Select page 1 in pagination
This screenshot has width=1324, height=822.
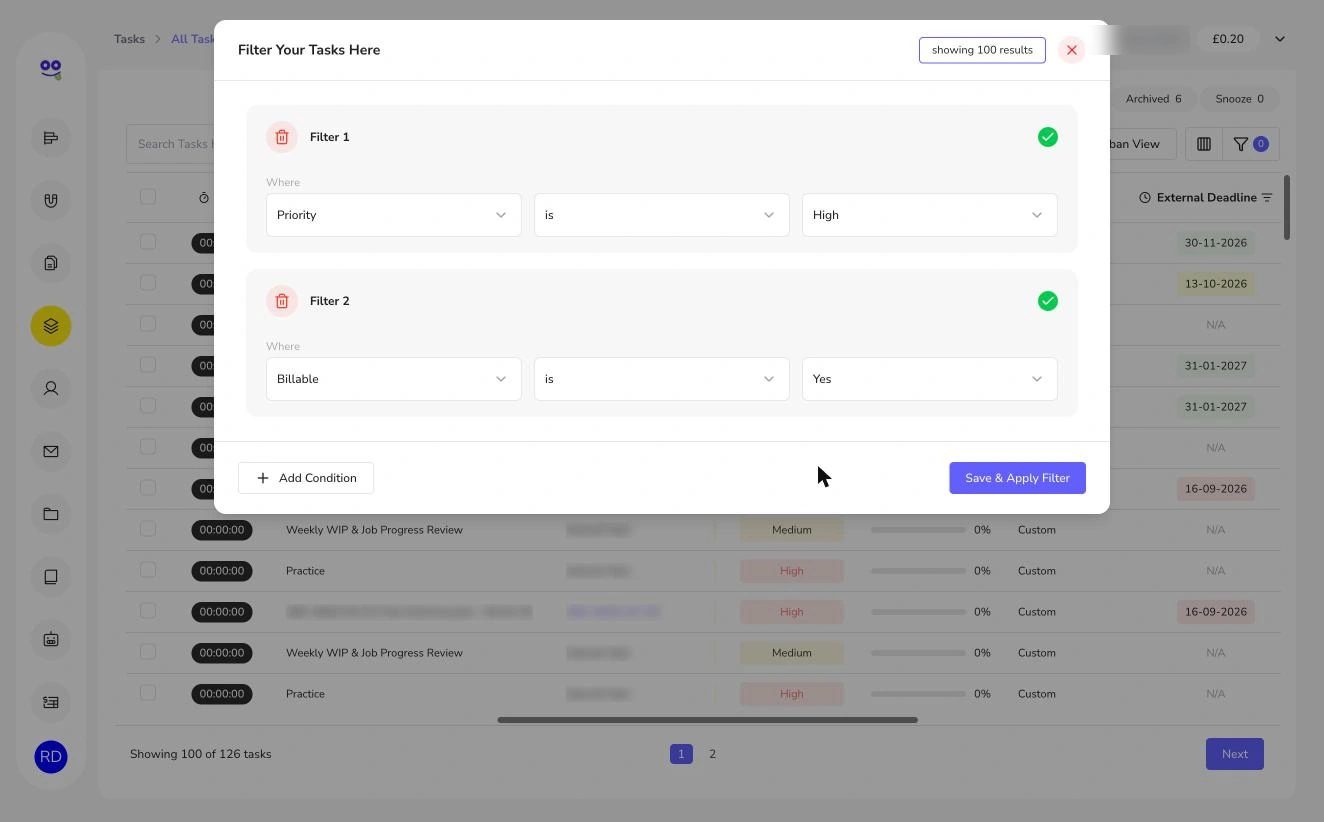(681, 754)
